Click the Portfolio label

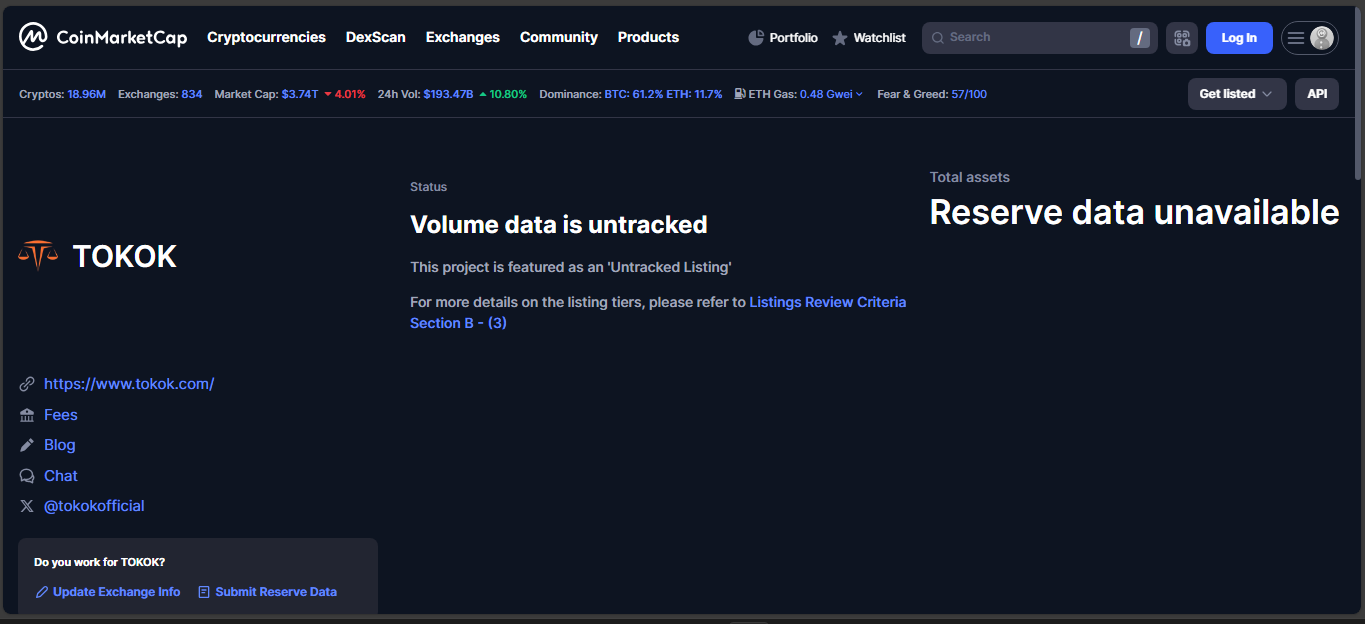794,38
